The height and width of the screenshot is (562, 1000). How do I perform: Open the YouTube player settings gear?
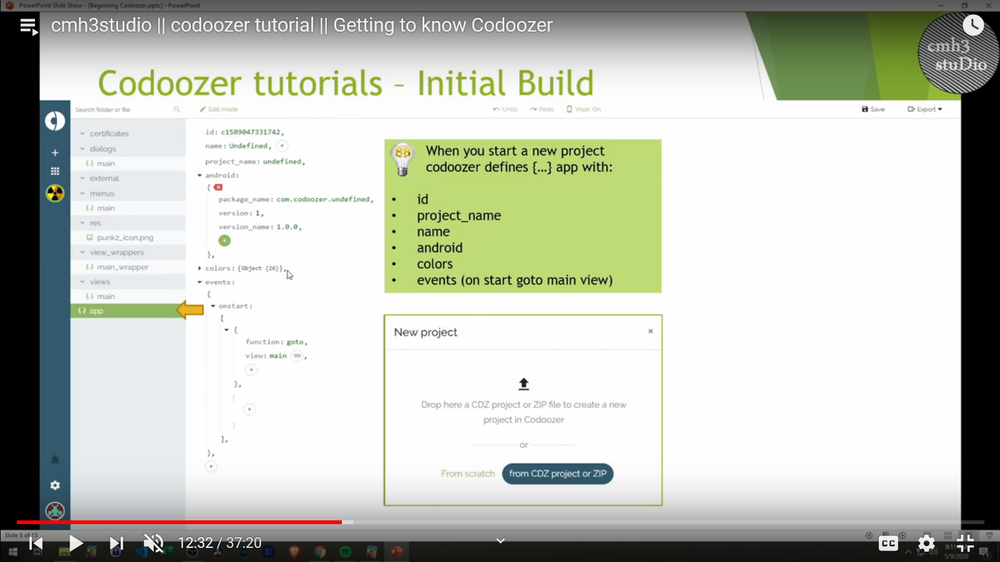click(x=926, y=543)
